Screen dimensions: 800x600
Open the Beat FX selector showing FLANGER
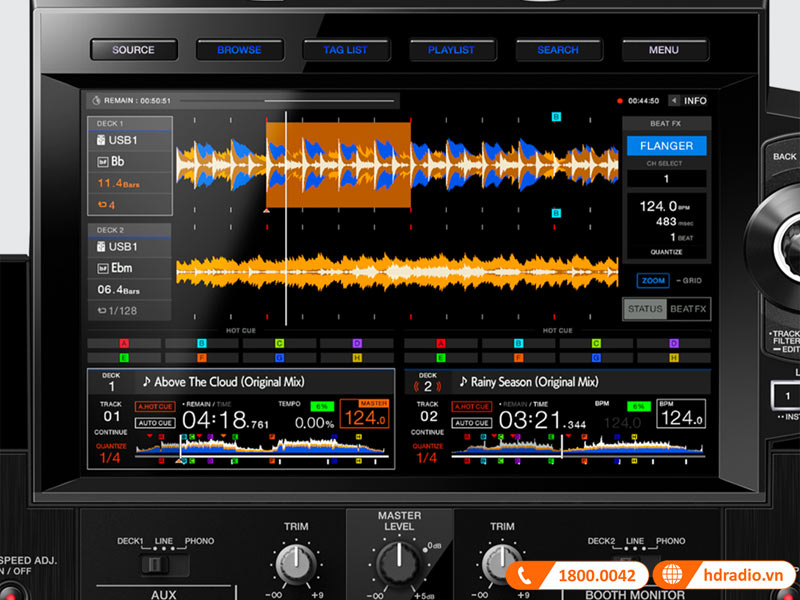[666, 146]
